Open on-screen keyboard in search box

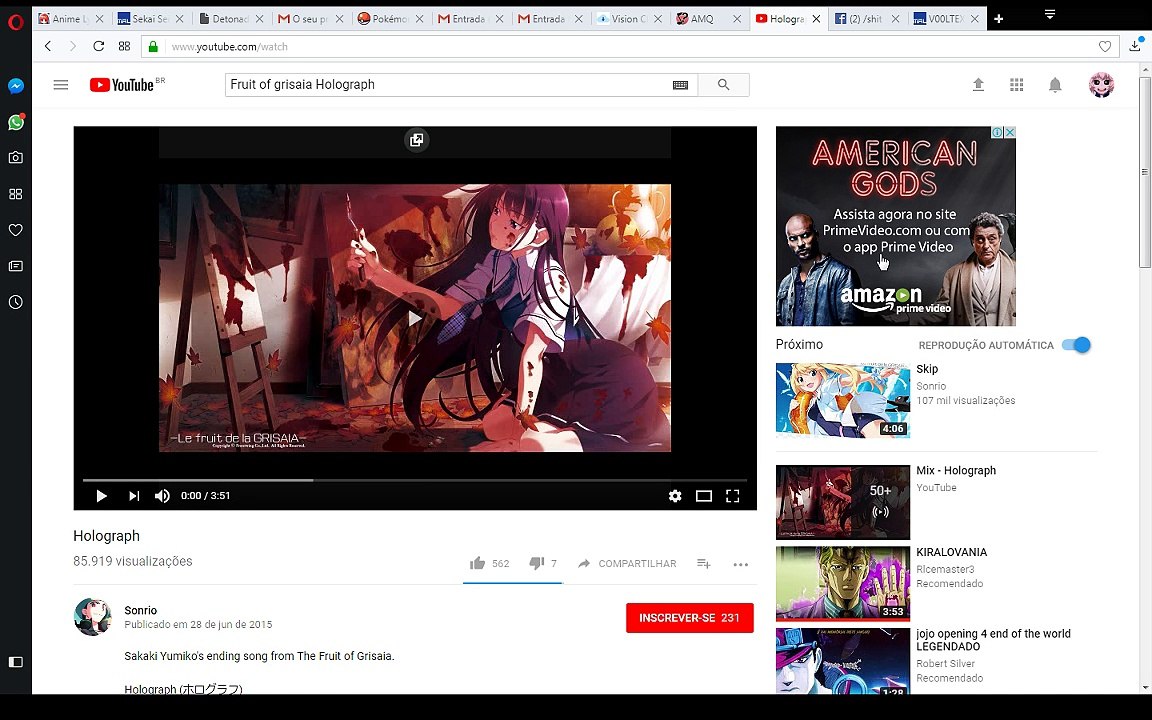click(680, 85)
